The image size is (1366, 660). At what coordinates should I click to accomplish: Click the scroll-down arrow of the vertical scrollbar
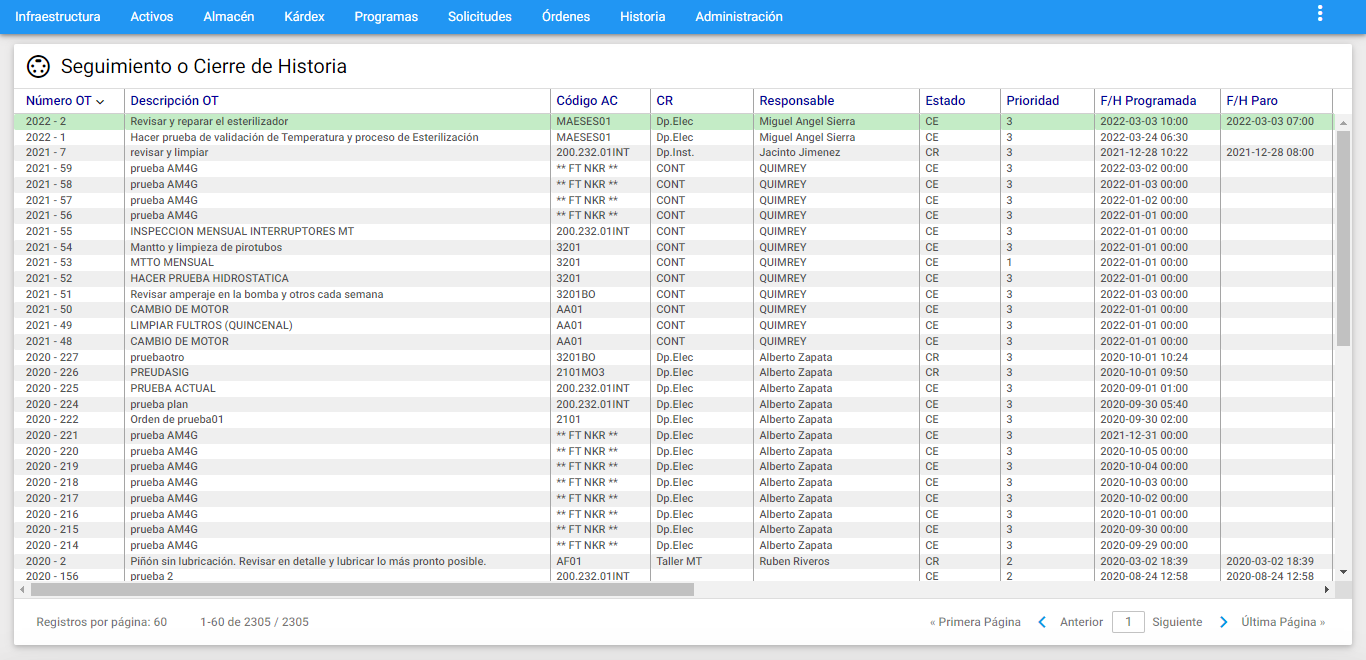(1343, 573)
